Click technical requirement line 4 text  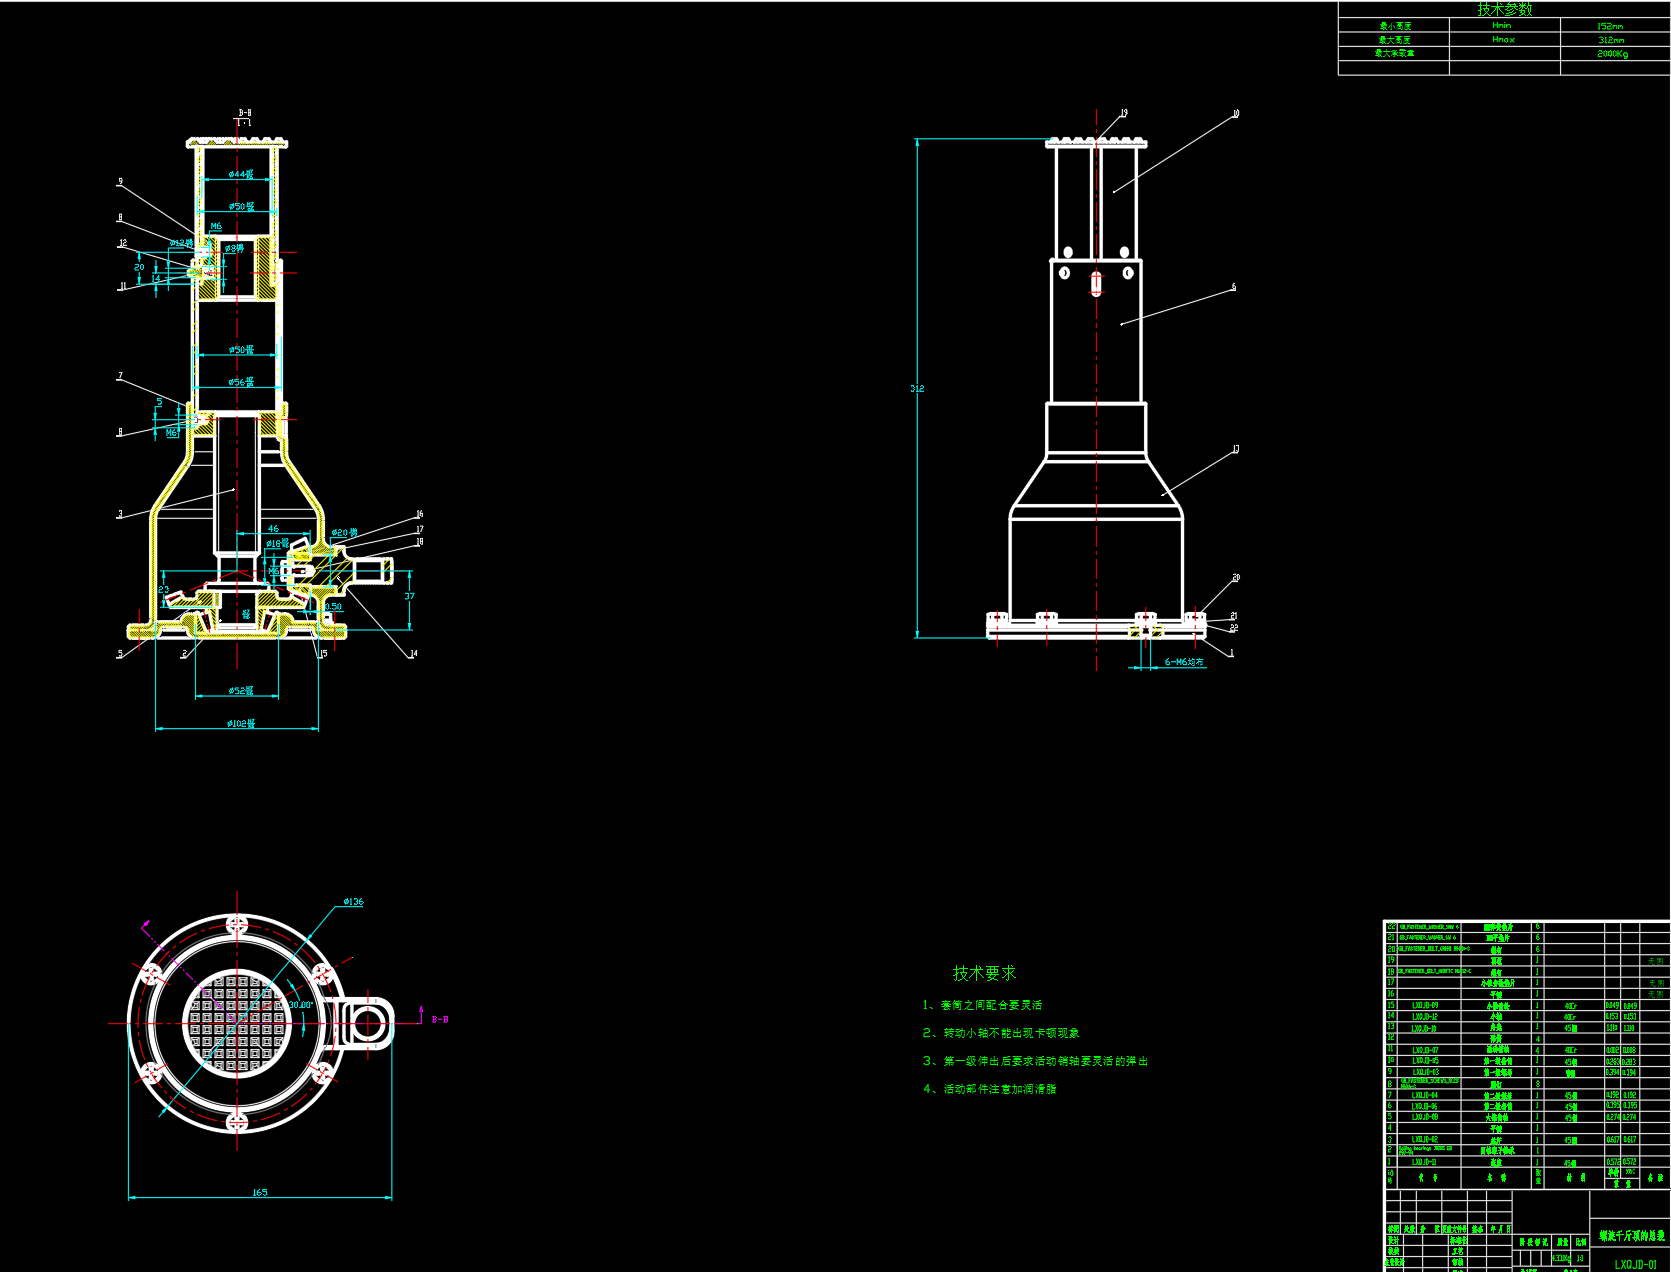click(x=989, y=1089)
